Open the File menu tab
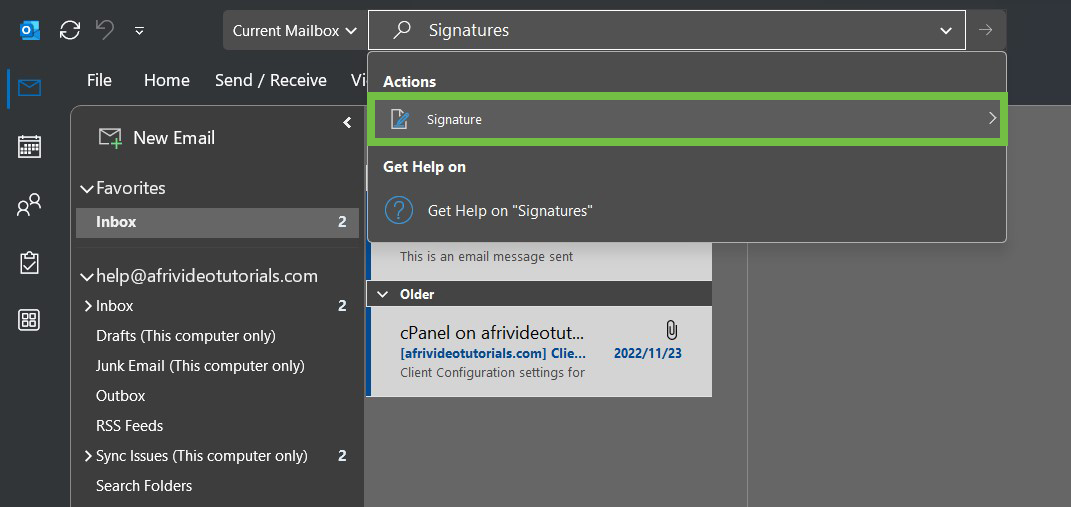 pos(99,80)
